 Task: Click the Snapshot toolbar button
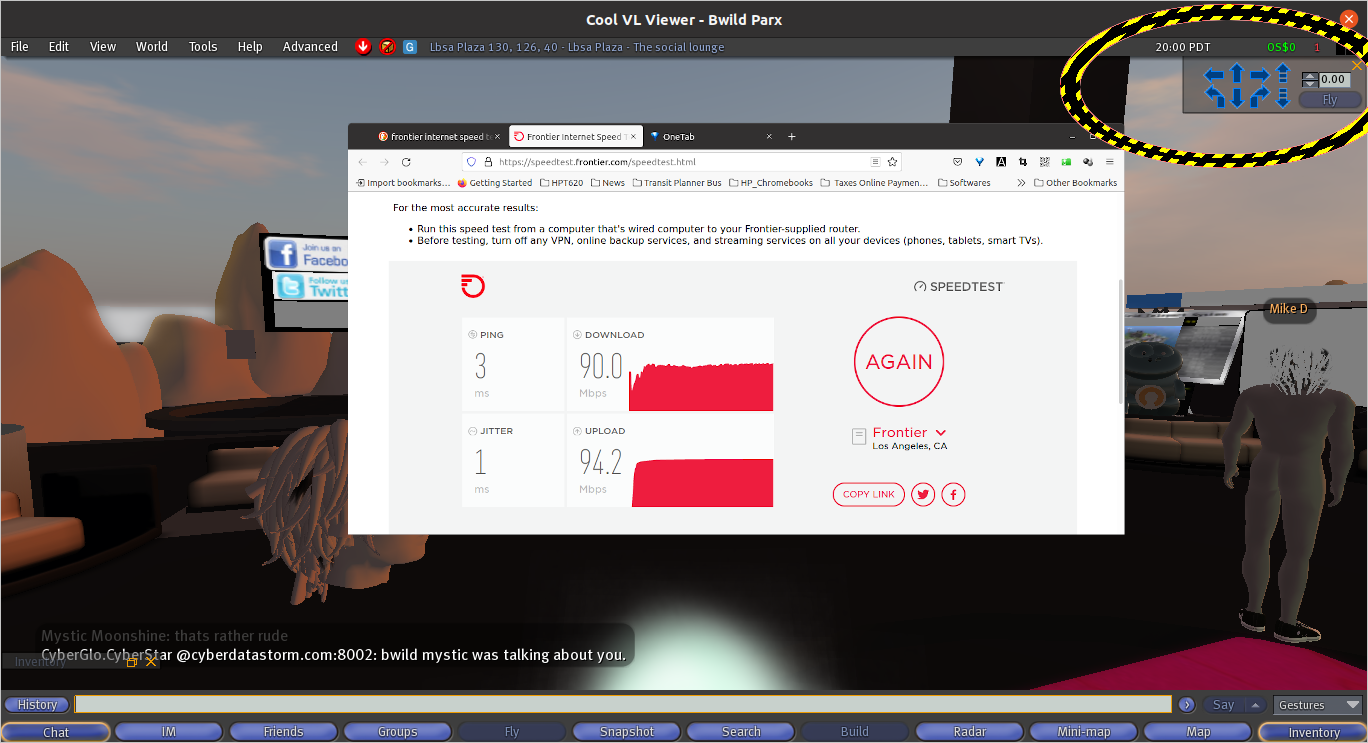[x=627, y=732]
